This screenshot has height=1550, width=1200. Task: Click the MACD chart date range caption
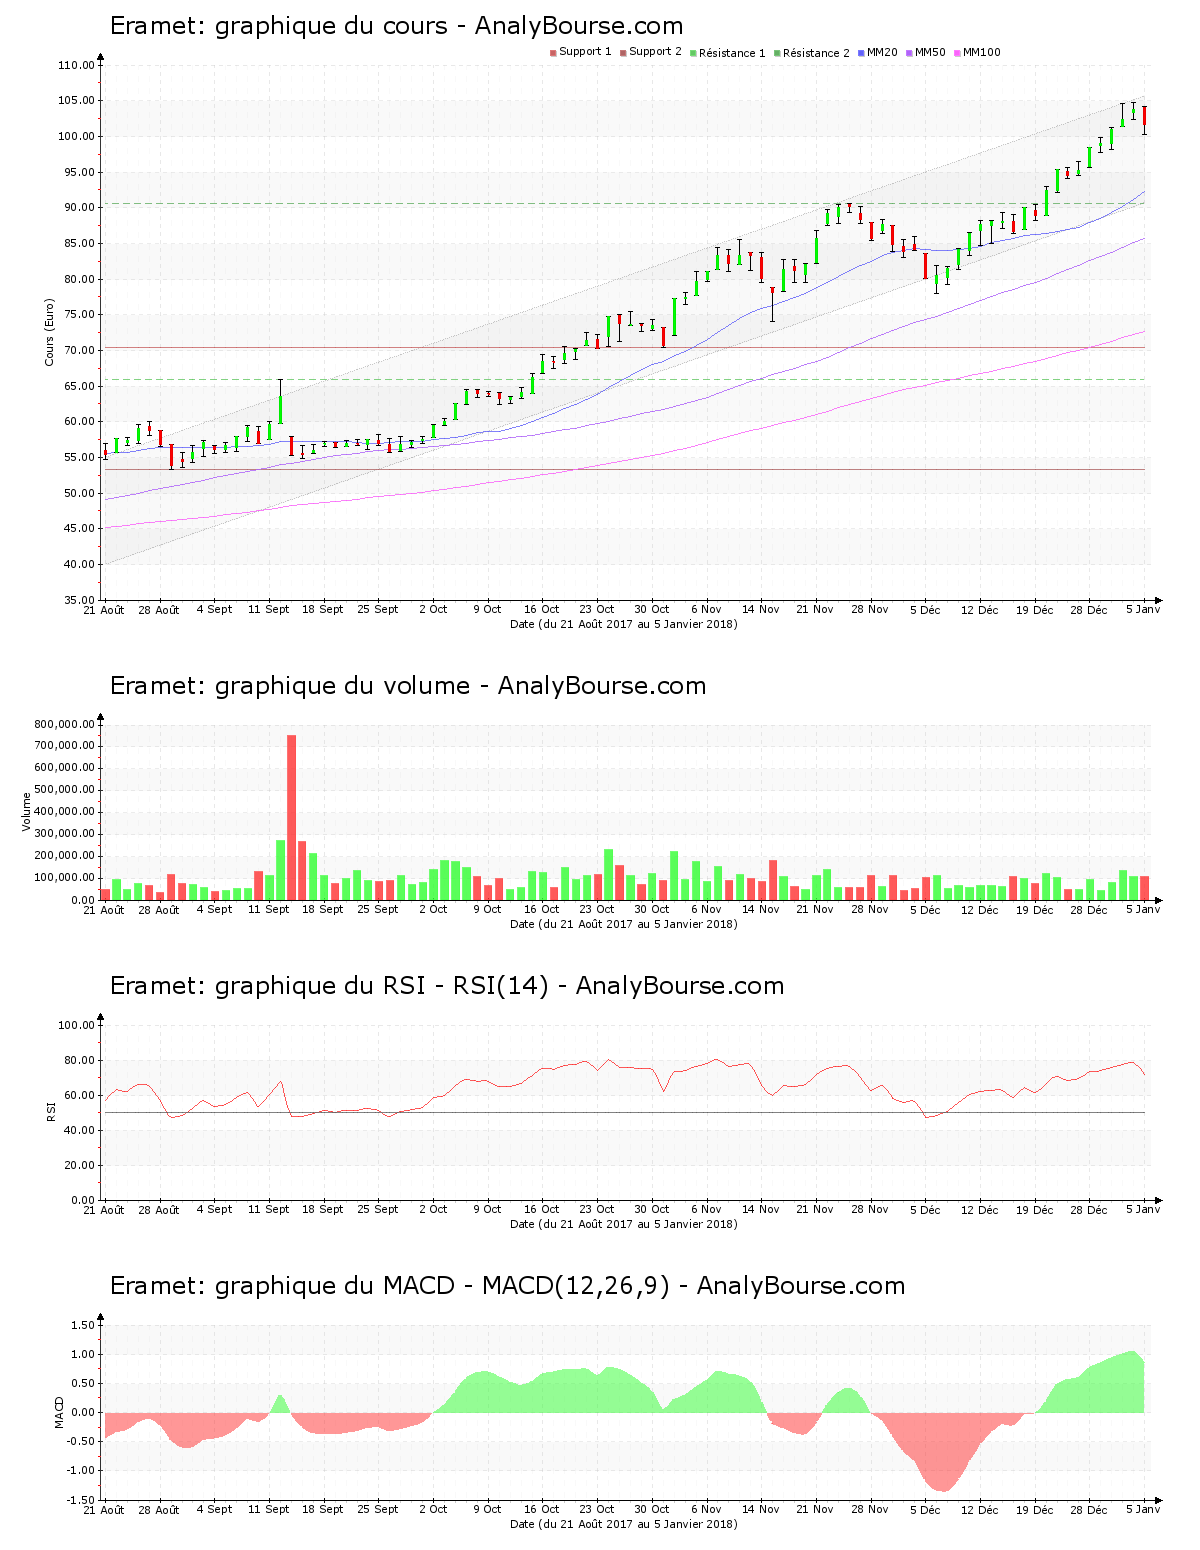(624, 1524)
